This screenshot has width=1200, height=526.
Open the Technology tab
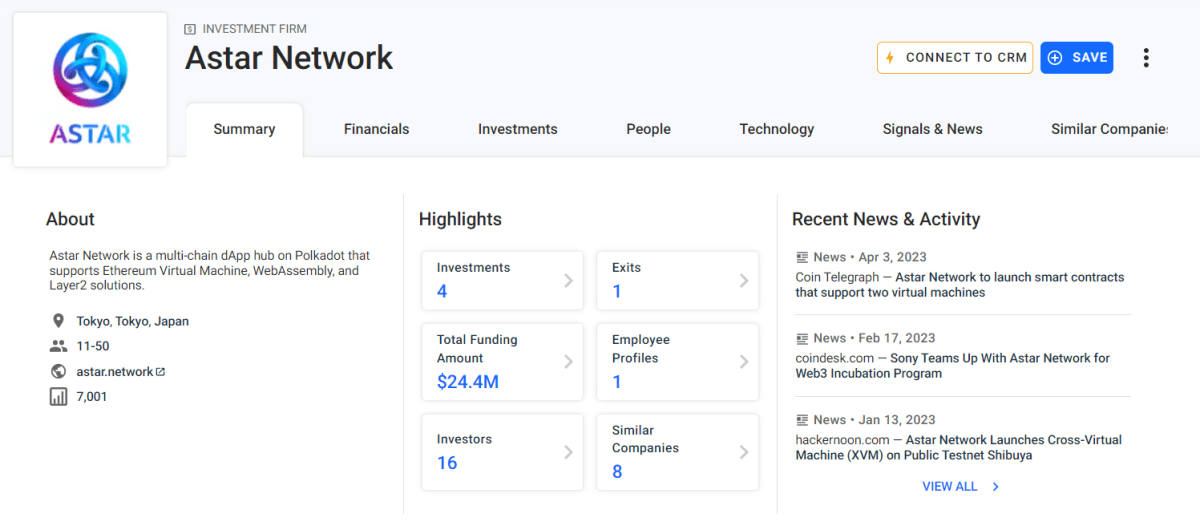777,129
